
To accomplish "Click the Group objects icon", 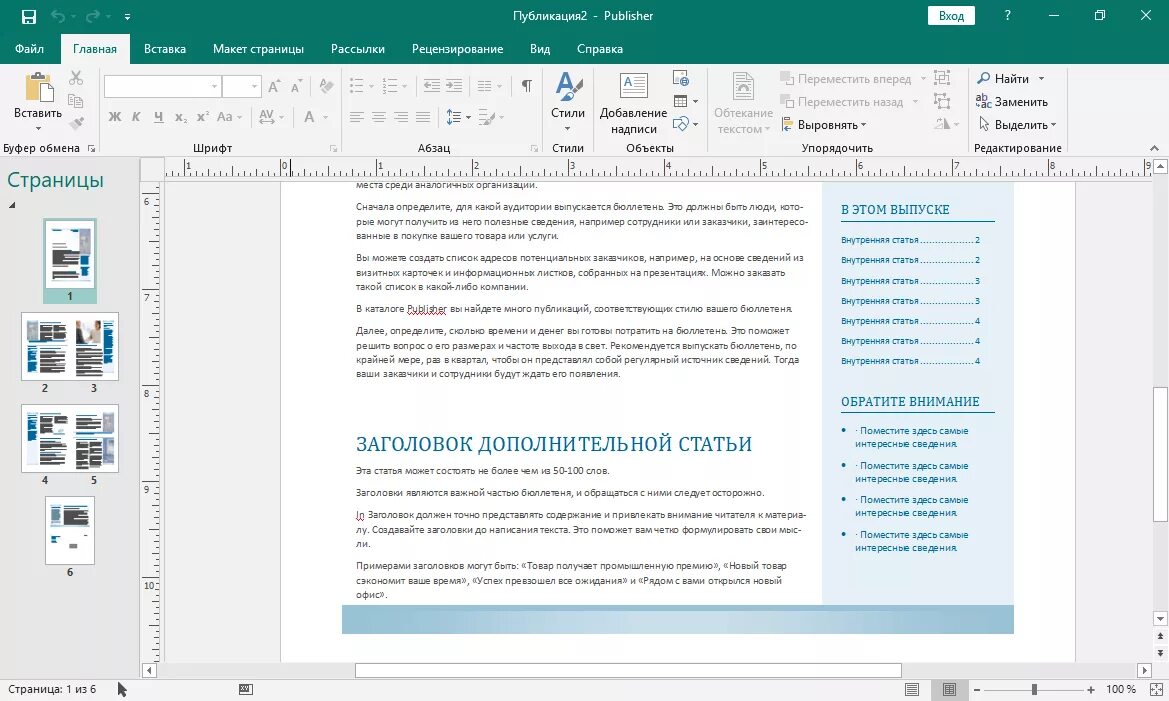I will tap(942, 78).
